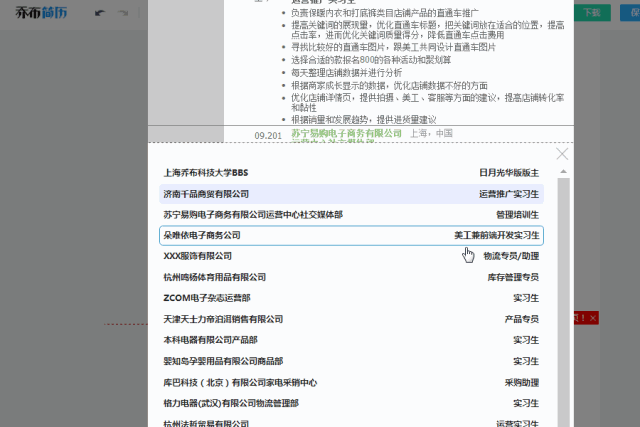The image size is (640, 427).
Task: Select XXX服饰有限公司 entry
Action: (x=351, y=257)
